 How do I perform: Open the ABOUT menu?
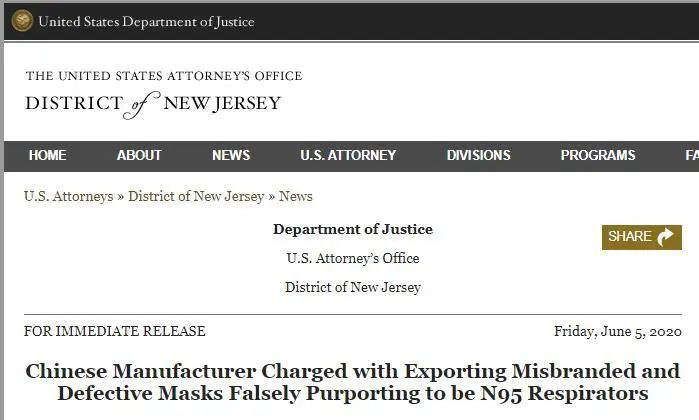click(x=139, y=155)
